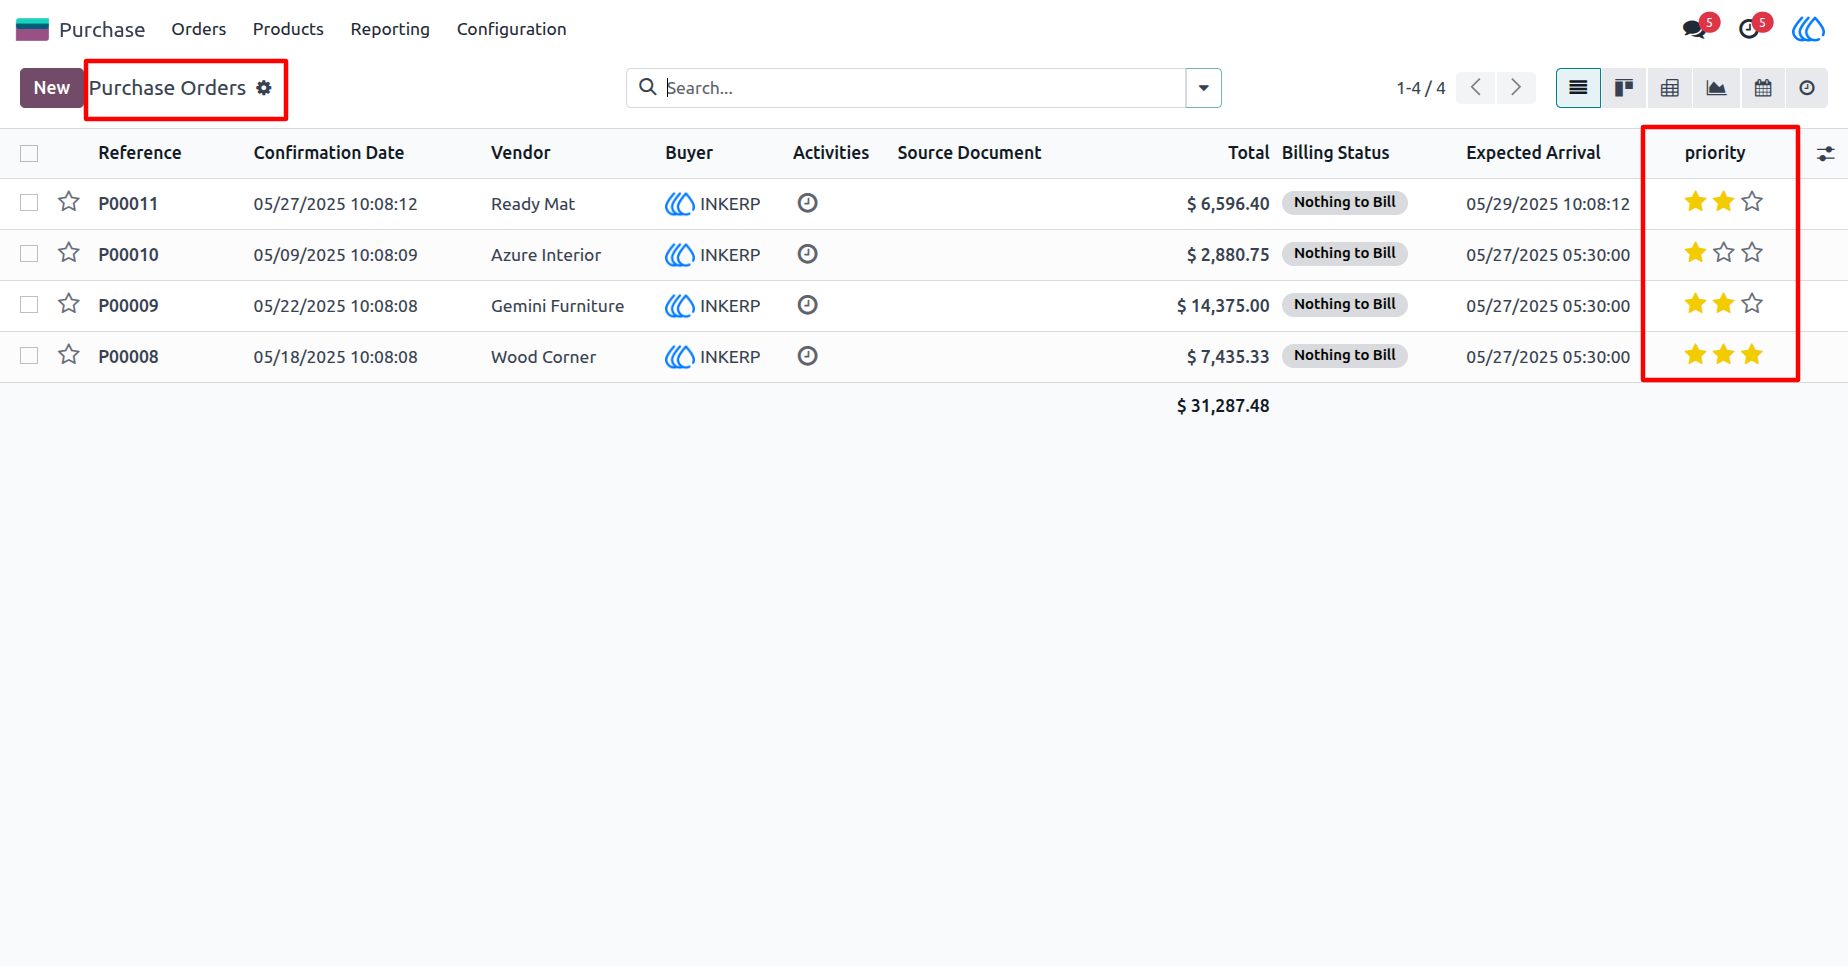Open the Configuration menu
Viewport: 1848px width, 966px height.
click(512, 29)
